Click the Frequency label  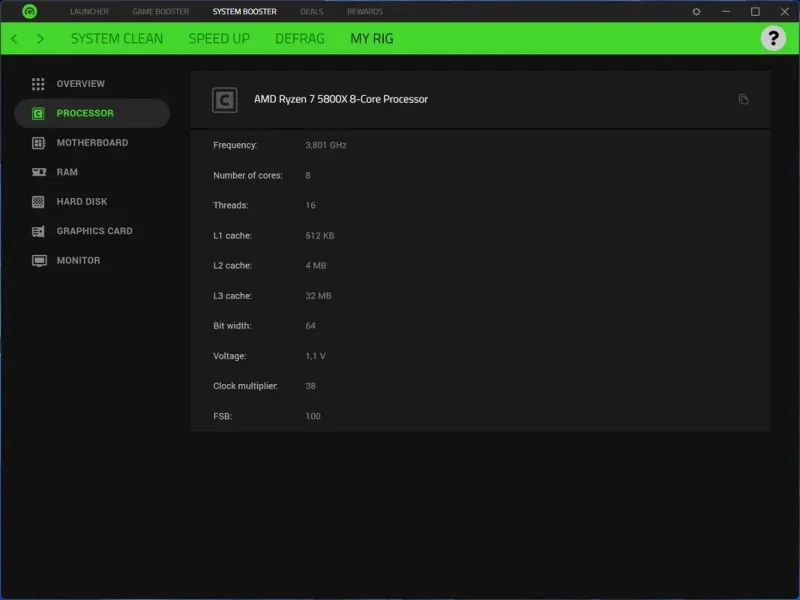click(x=235, y=145)
